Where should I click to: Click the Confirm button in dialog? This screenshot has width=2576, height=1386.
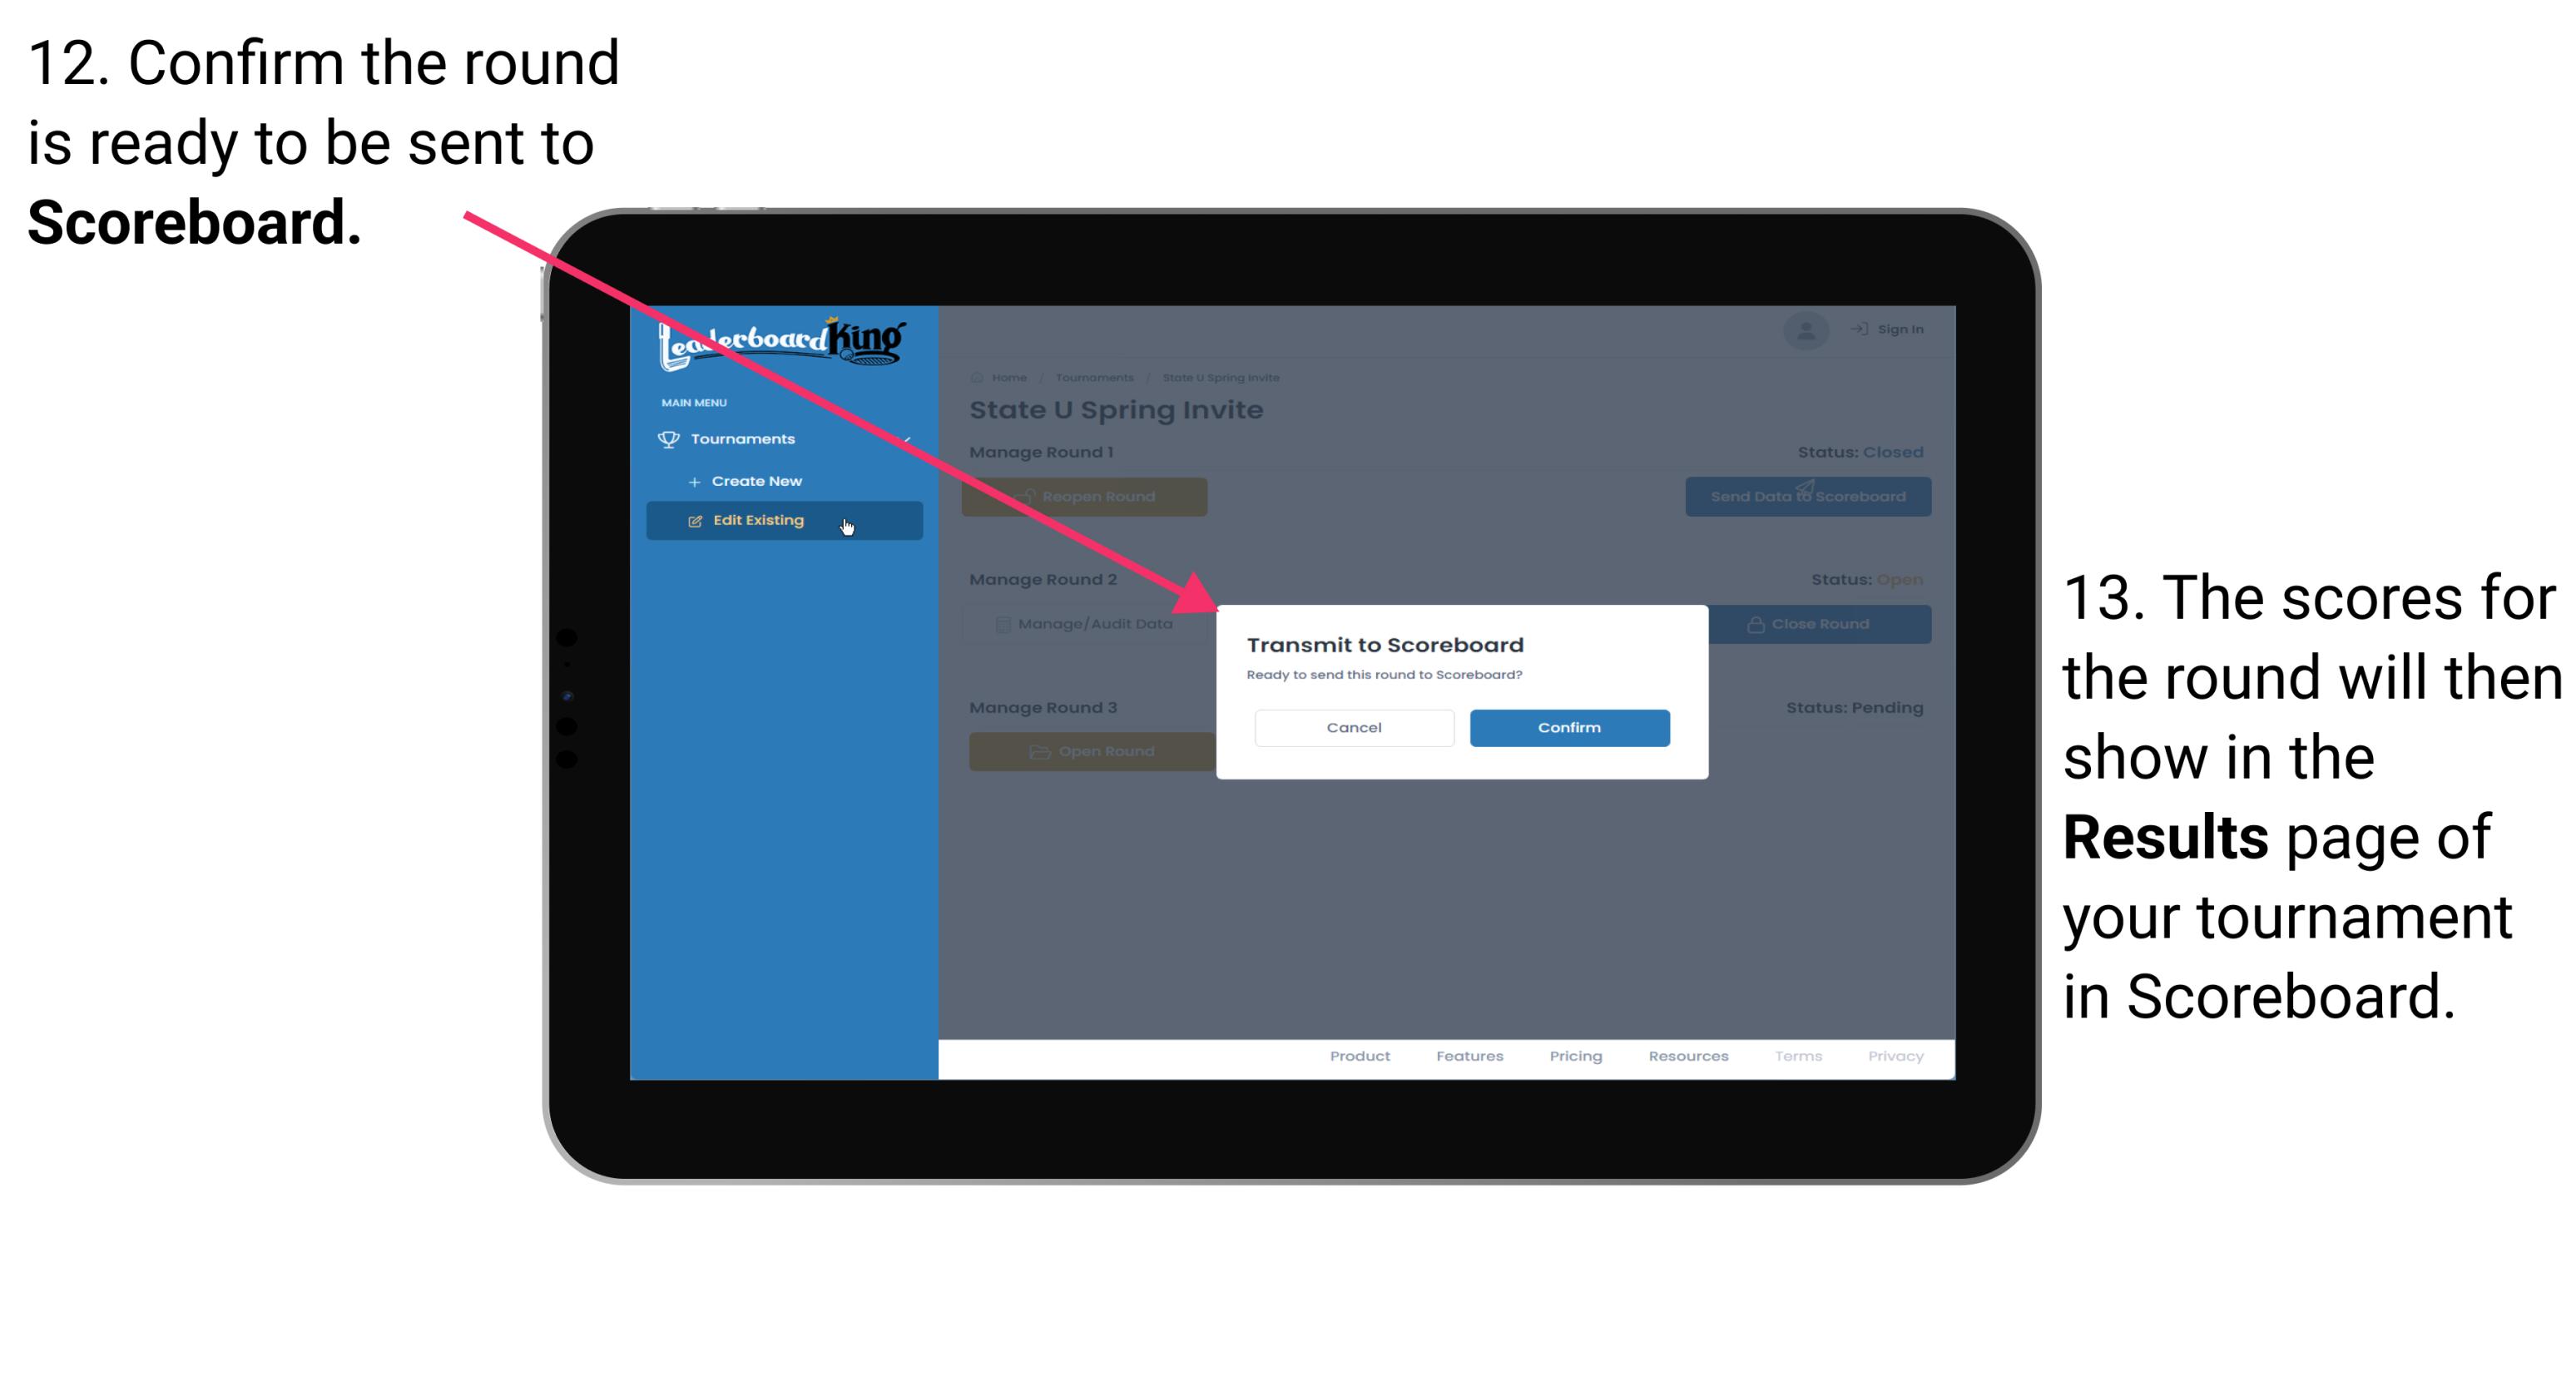[1563, 725]
